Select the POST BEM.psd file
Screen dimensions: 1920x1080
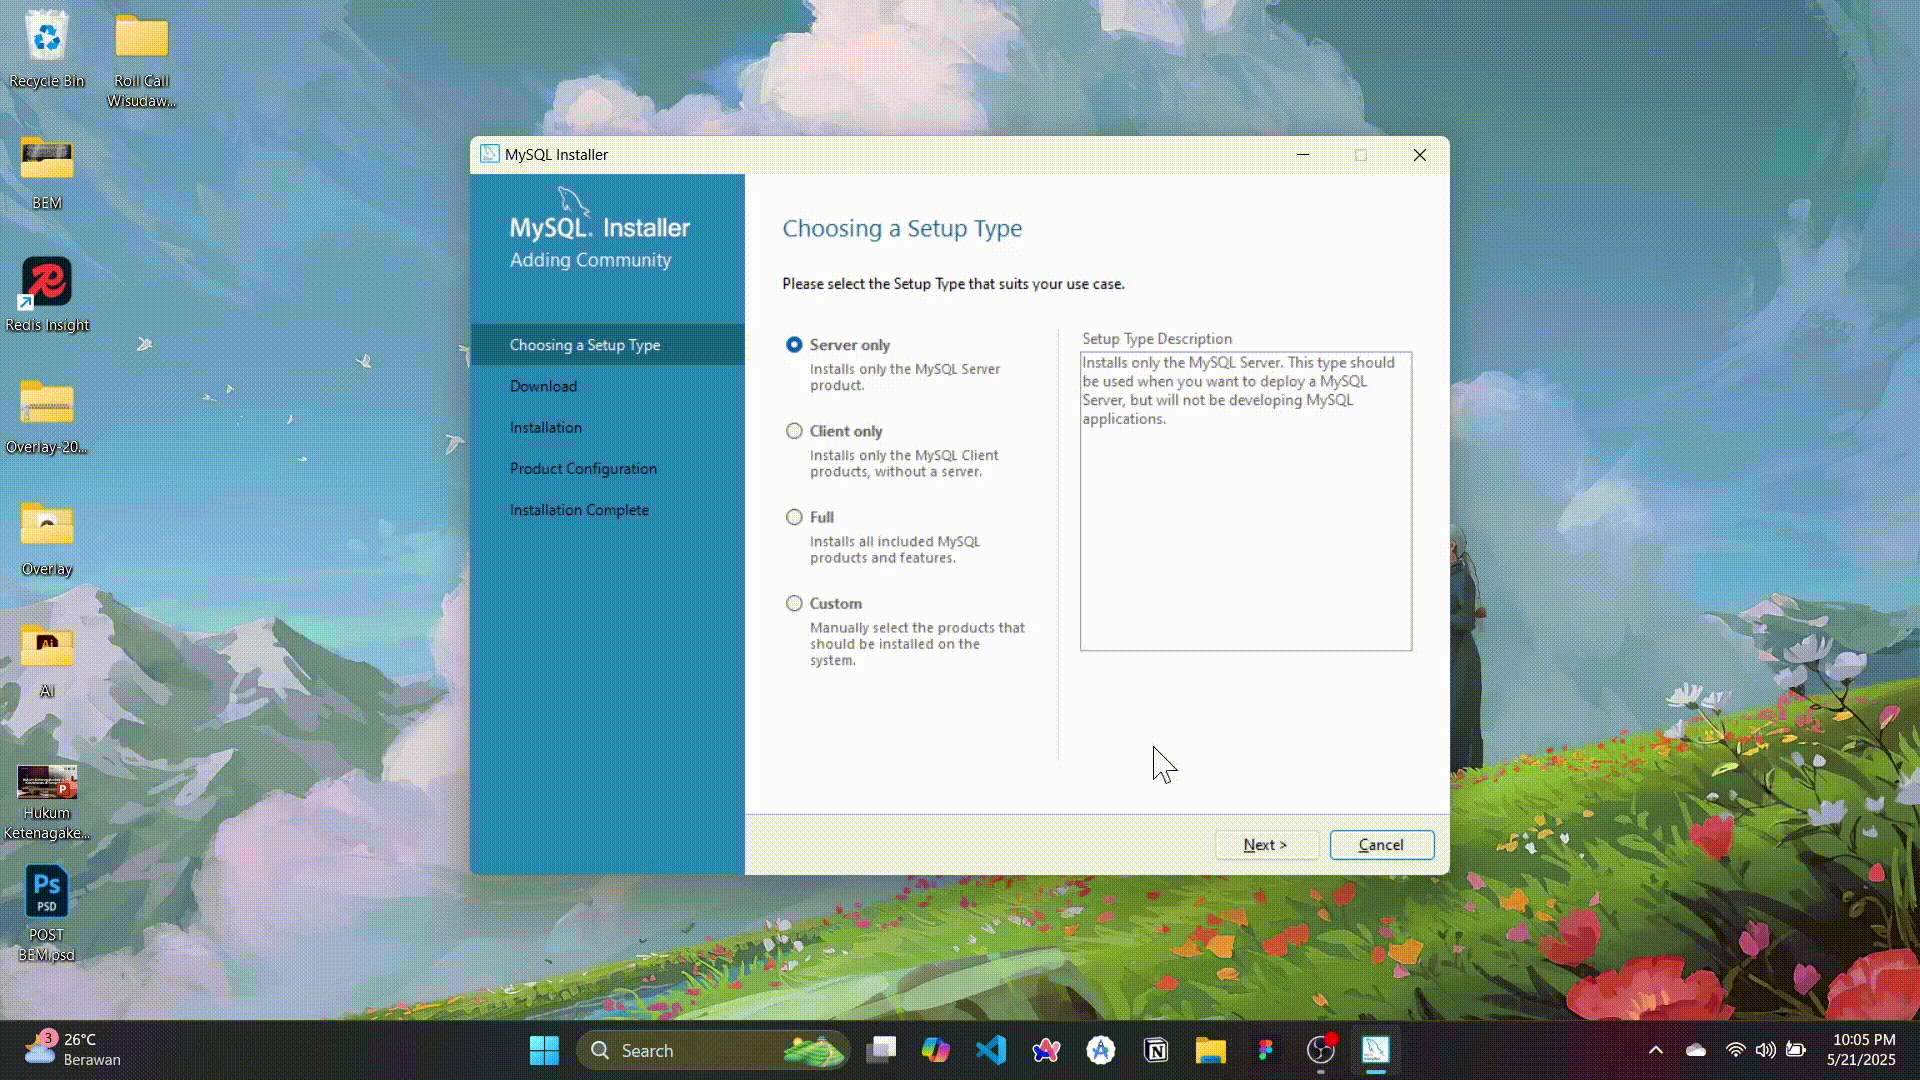tap(47, 913)
